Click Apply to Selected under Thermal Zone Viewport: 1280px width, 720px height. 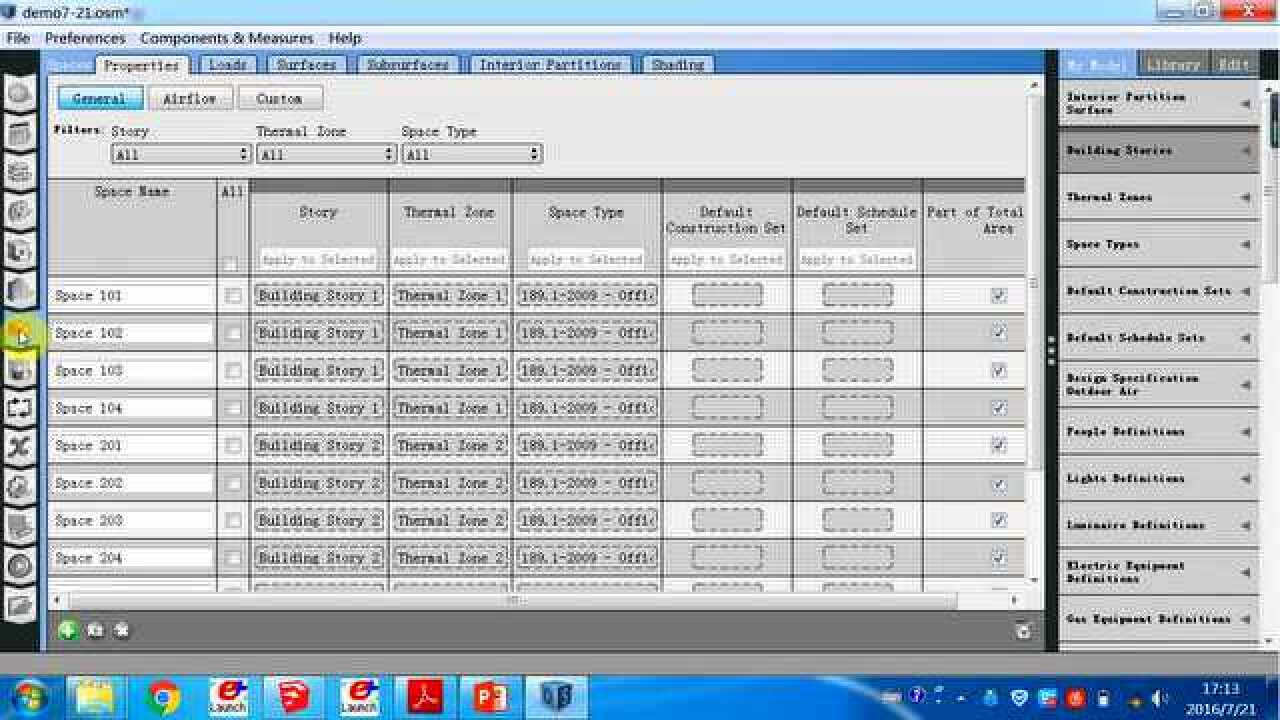tap(449, 259)
